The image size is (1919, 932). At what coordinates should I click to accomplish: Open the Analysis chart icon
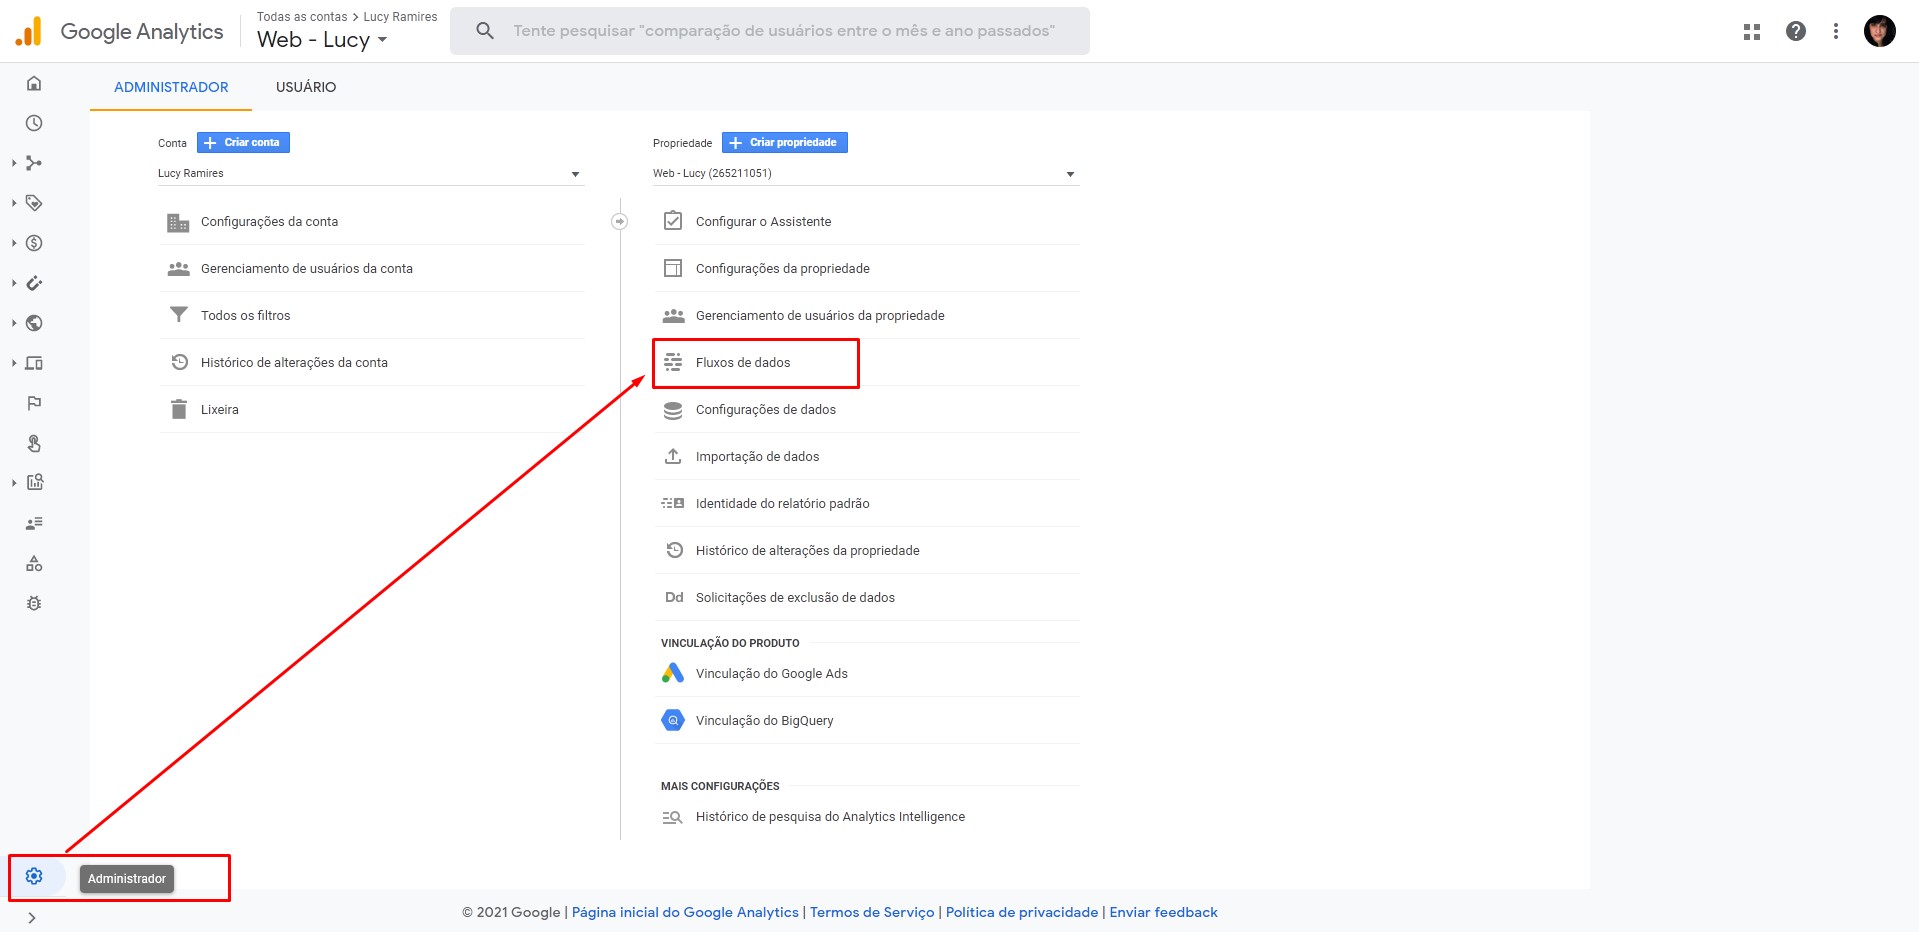point(34,482)
